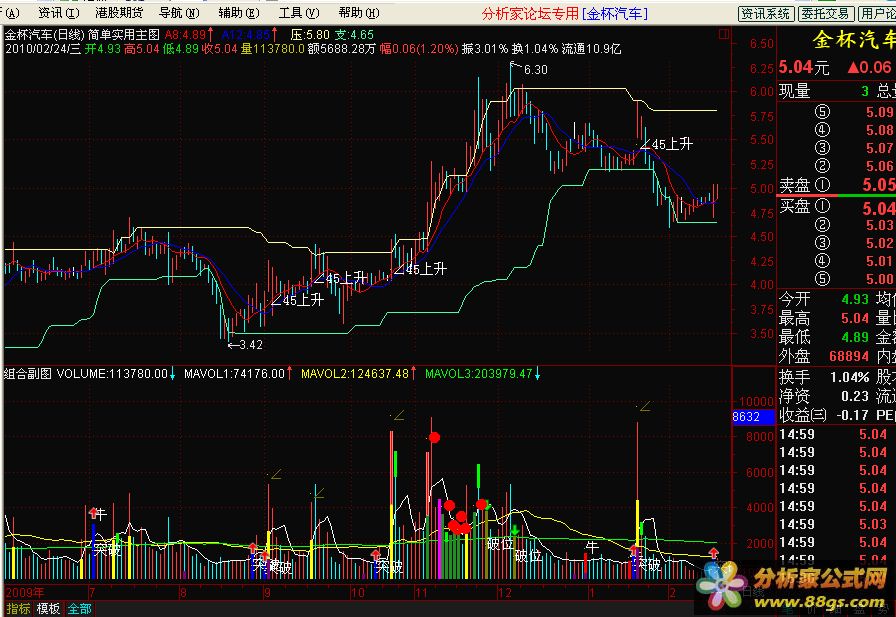The width and height of the screenshot is (896, 617).
Task: Click the 2010/02/24/三 date text
Action: (43, 49)
